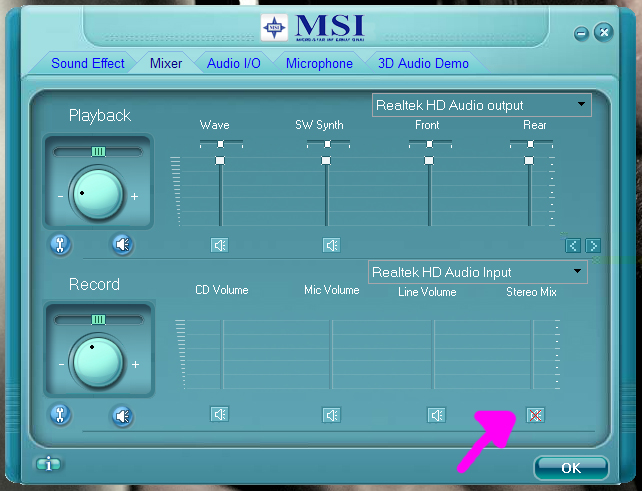Click the Record section label
This screenshot has width=642, height=491.
coord(94,284)
